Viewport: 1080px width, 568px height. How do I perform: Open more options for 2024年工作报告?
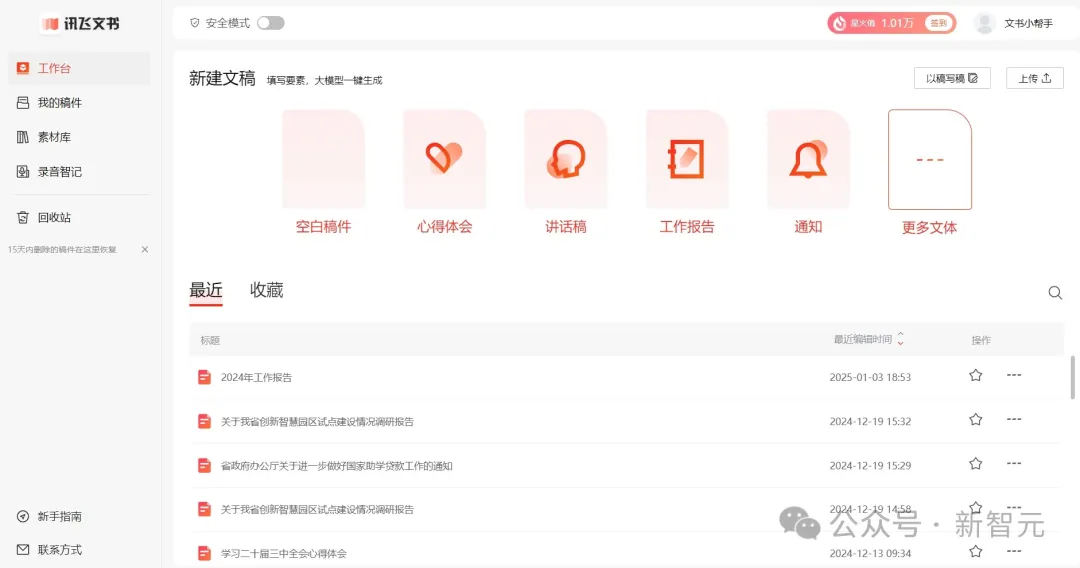point(1014,375)
